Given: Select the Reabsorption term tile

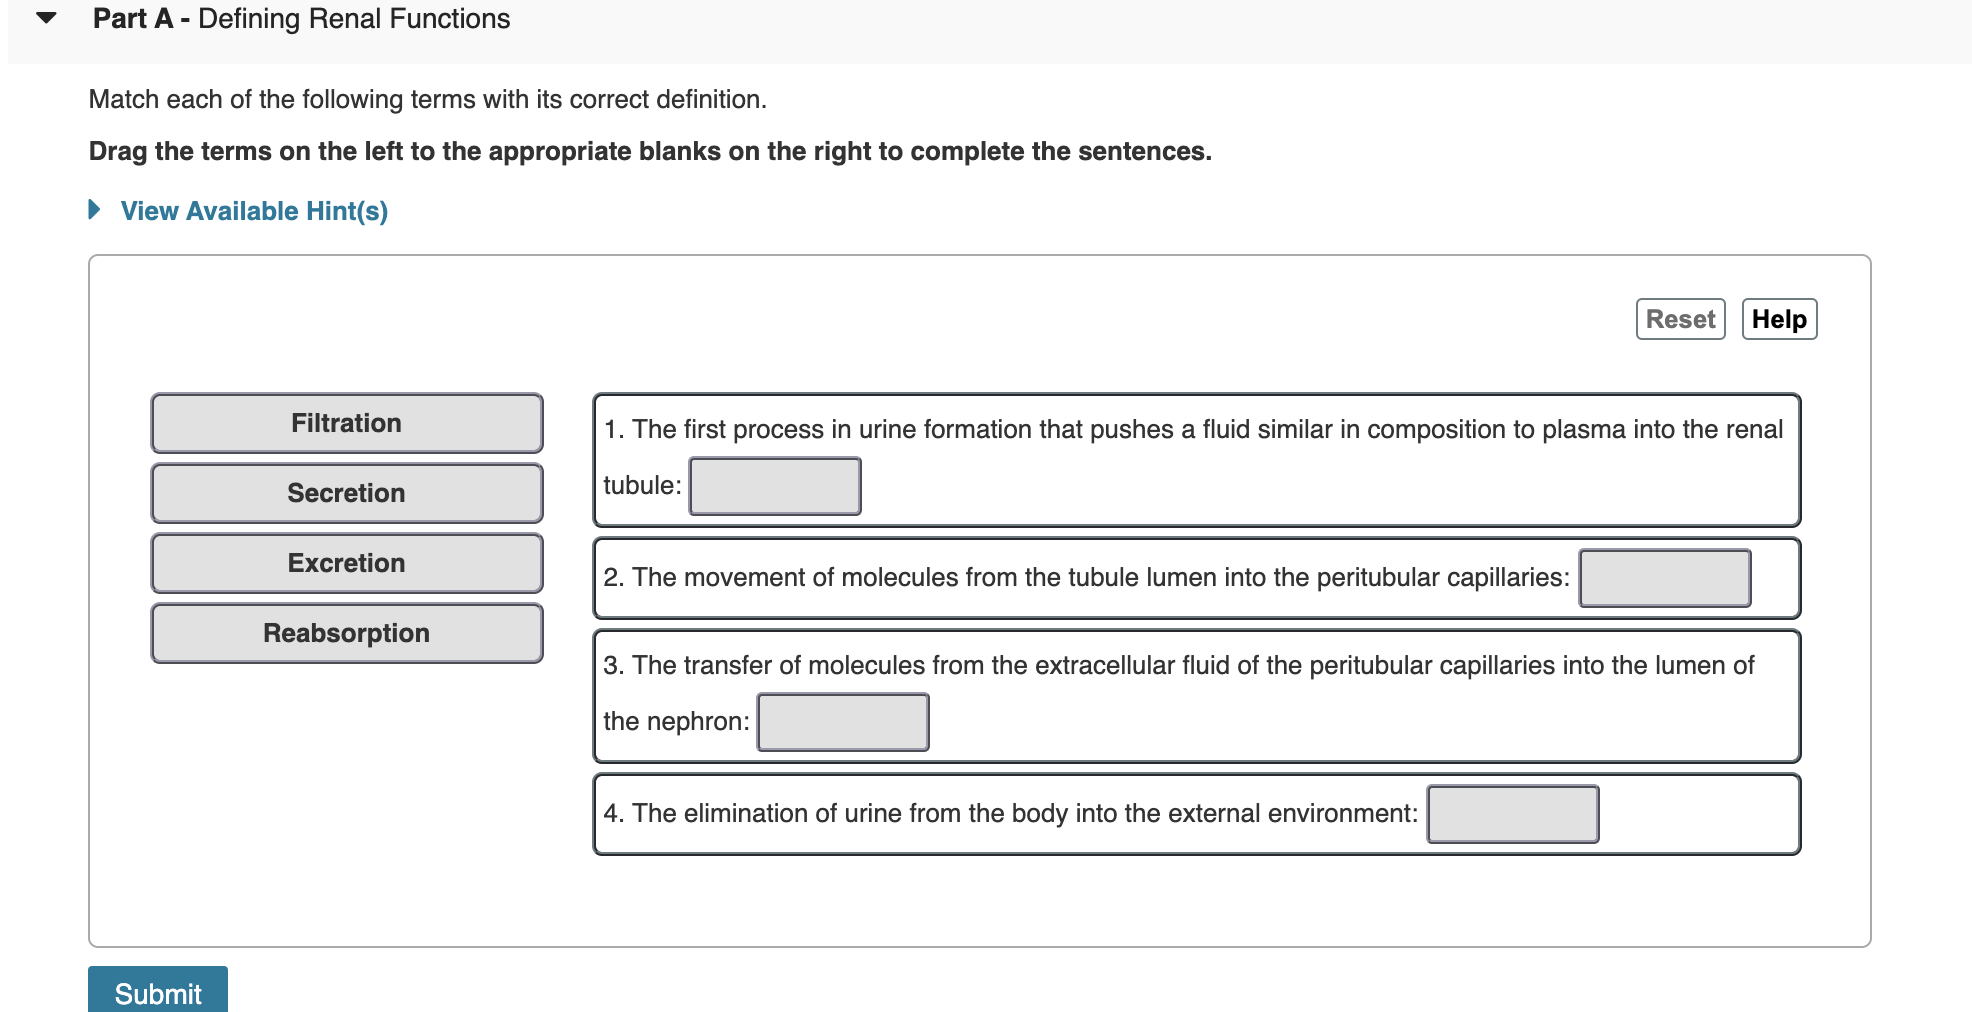Looking at the screenshot, I should [345, 632].
